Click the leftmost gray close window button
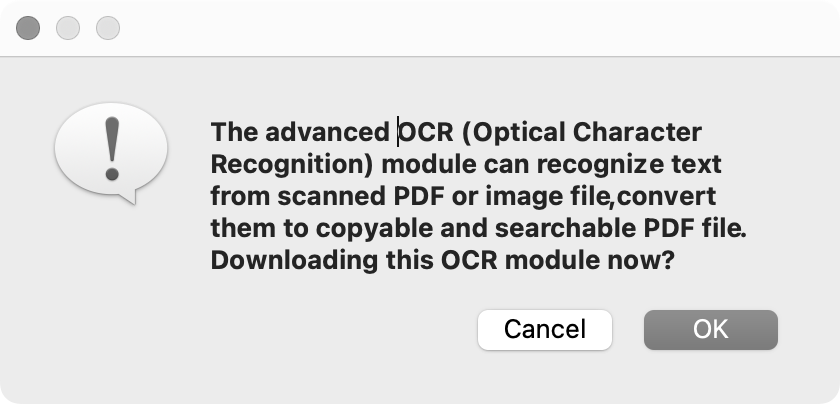 tap(29, 28)
